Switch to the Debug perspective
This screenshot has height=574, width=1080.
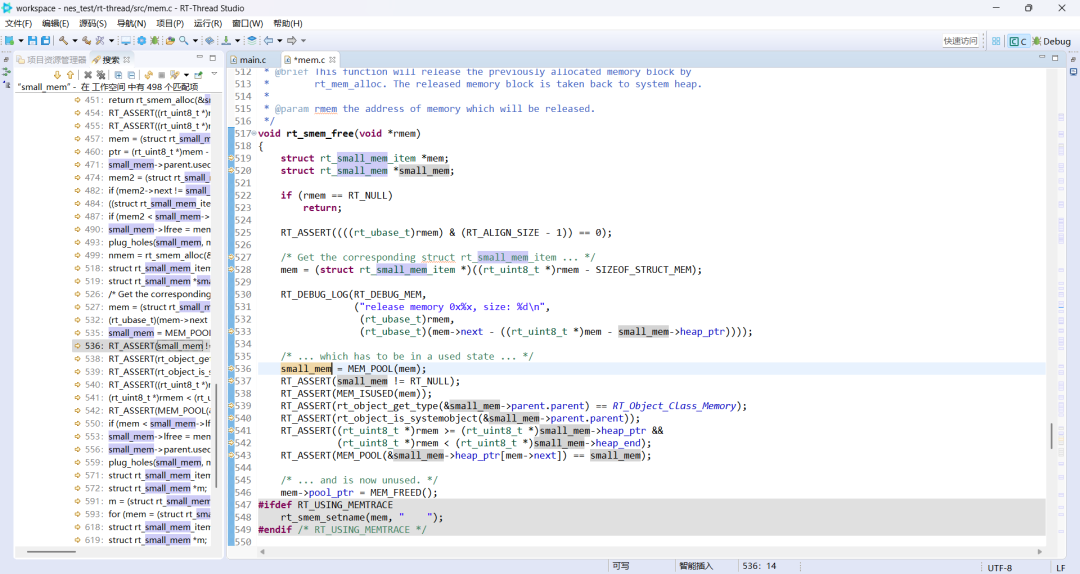click(1051, 41)
